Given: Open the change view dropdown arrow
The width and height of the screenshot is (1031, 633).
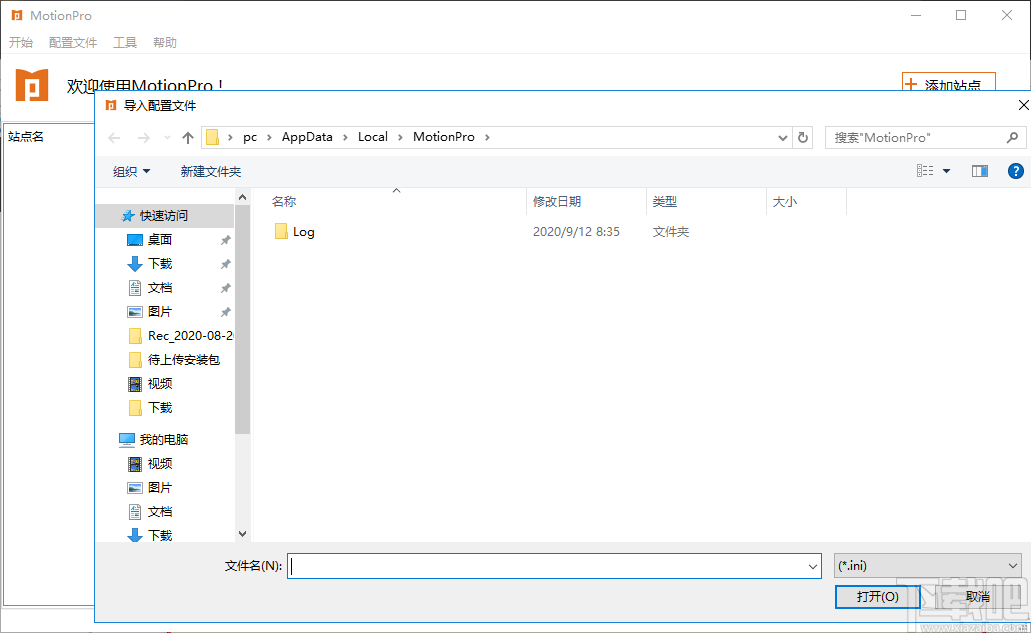Looking at the screenshot, I should click(x=944, y=171).
